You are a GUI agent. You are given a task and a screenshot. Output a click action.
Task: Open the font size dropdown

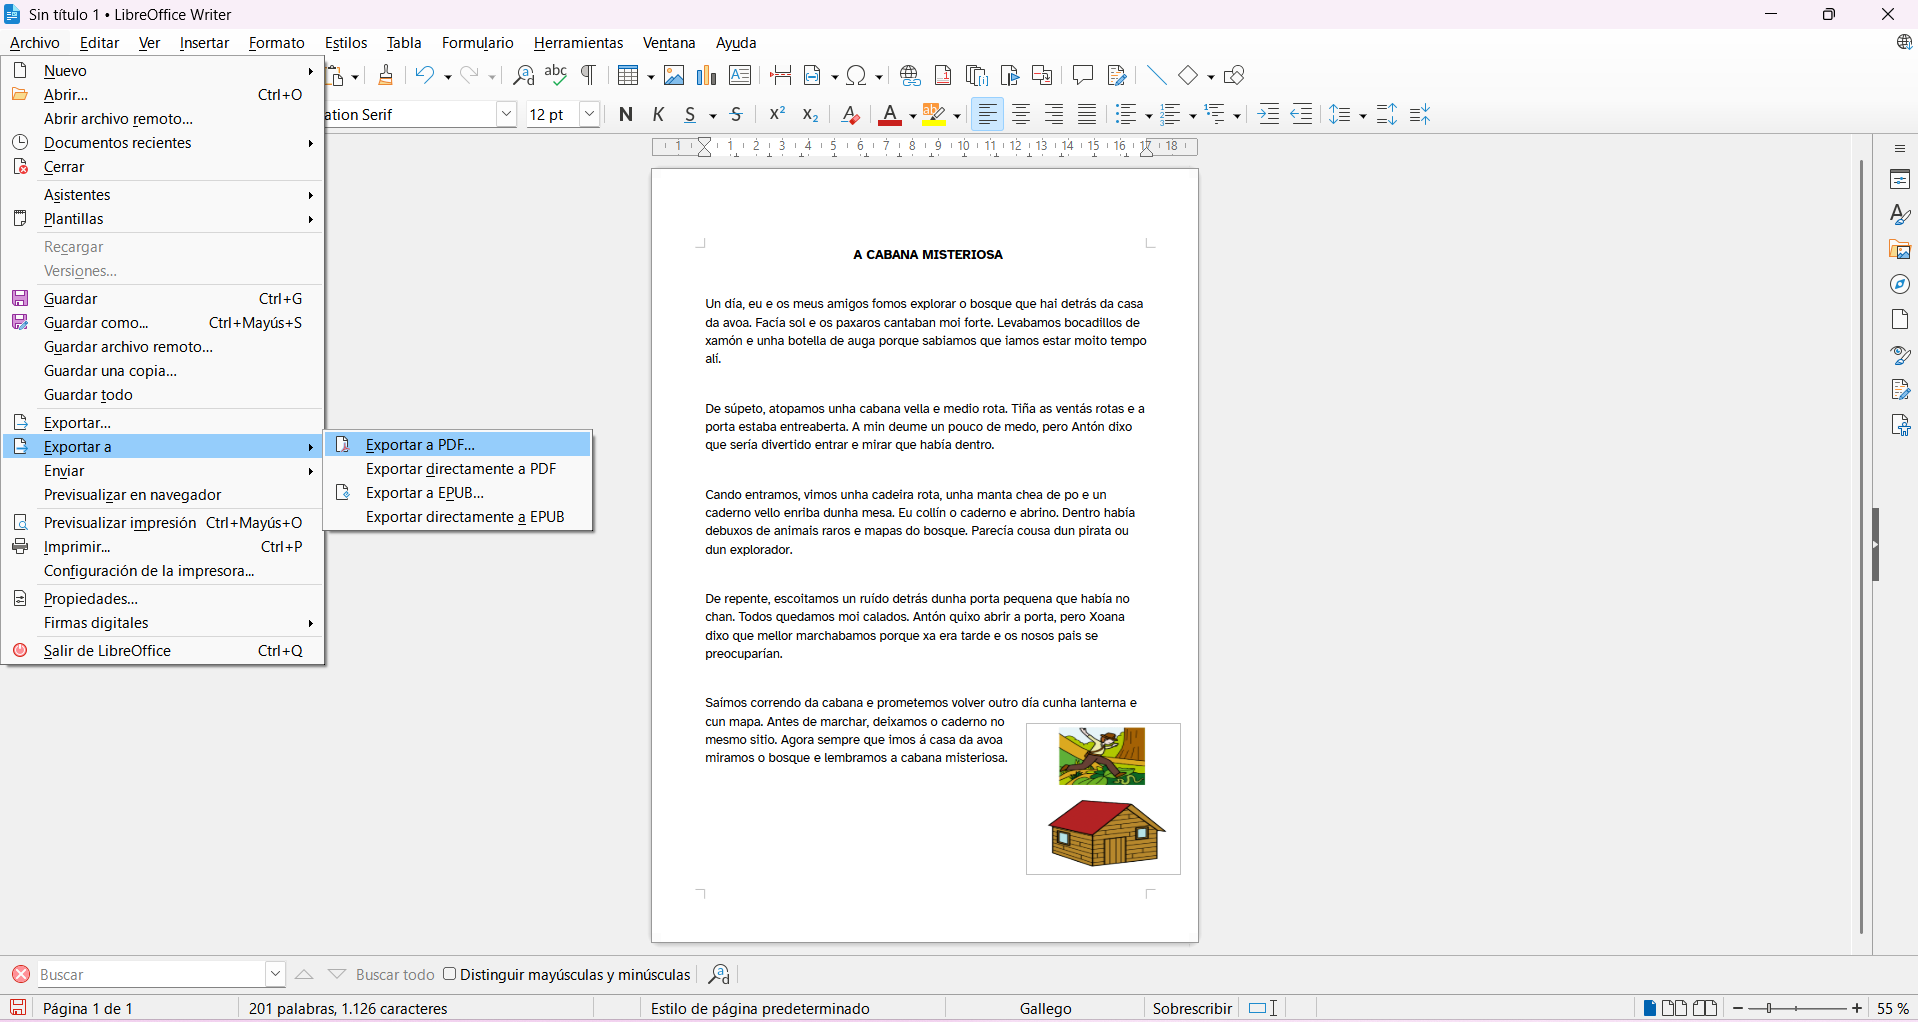(590, 115)
